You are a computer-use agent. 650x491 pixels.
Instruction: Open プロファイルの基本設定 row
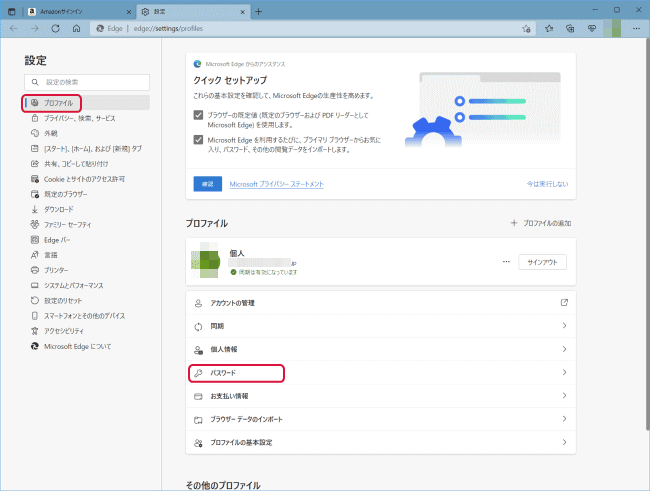[x=381, y=442]
